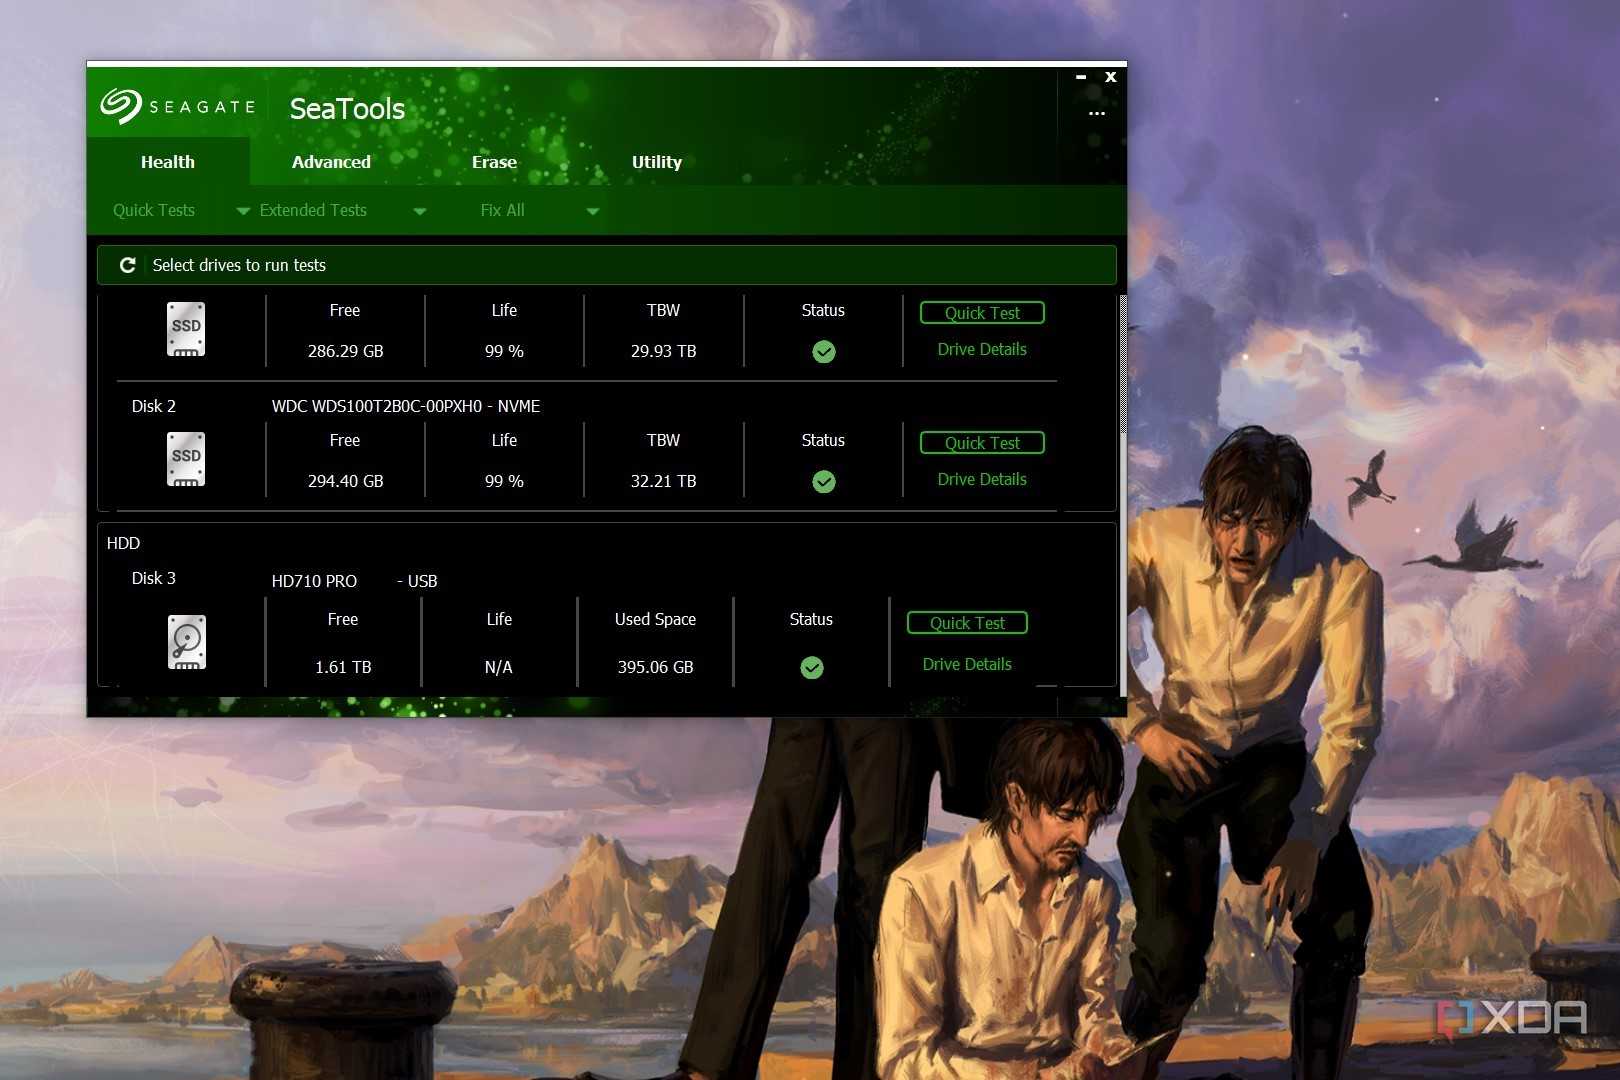Switch to the Health tab
Viewport: 1620px width, 1080px height.
pyautogui.click(x=168, y=162)
